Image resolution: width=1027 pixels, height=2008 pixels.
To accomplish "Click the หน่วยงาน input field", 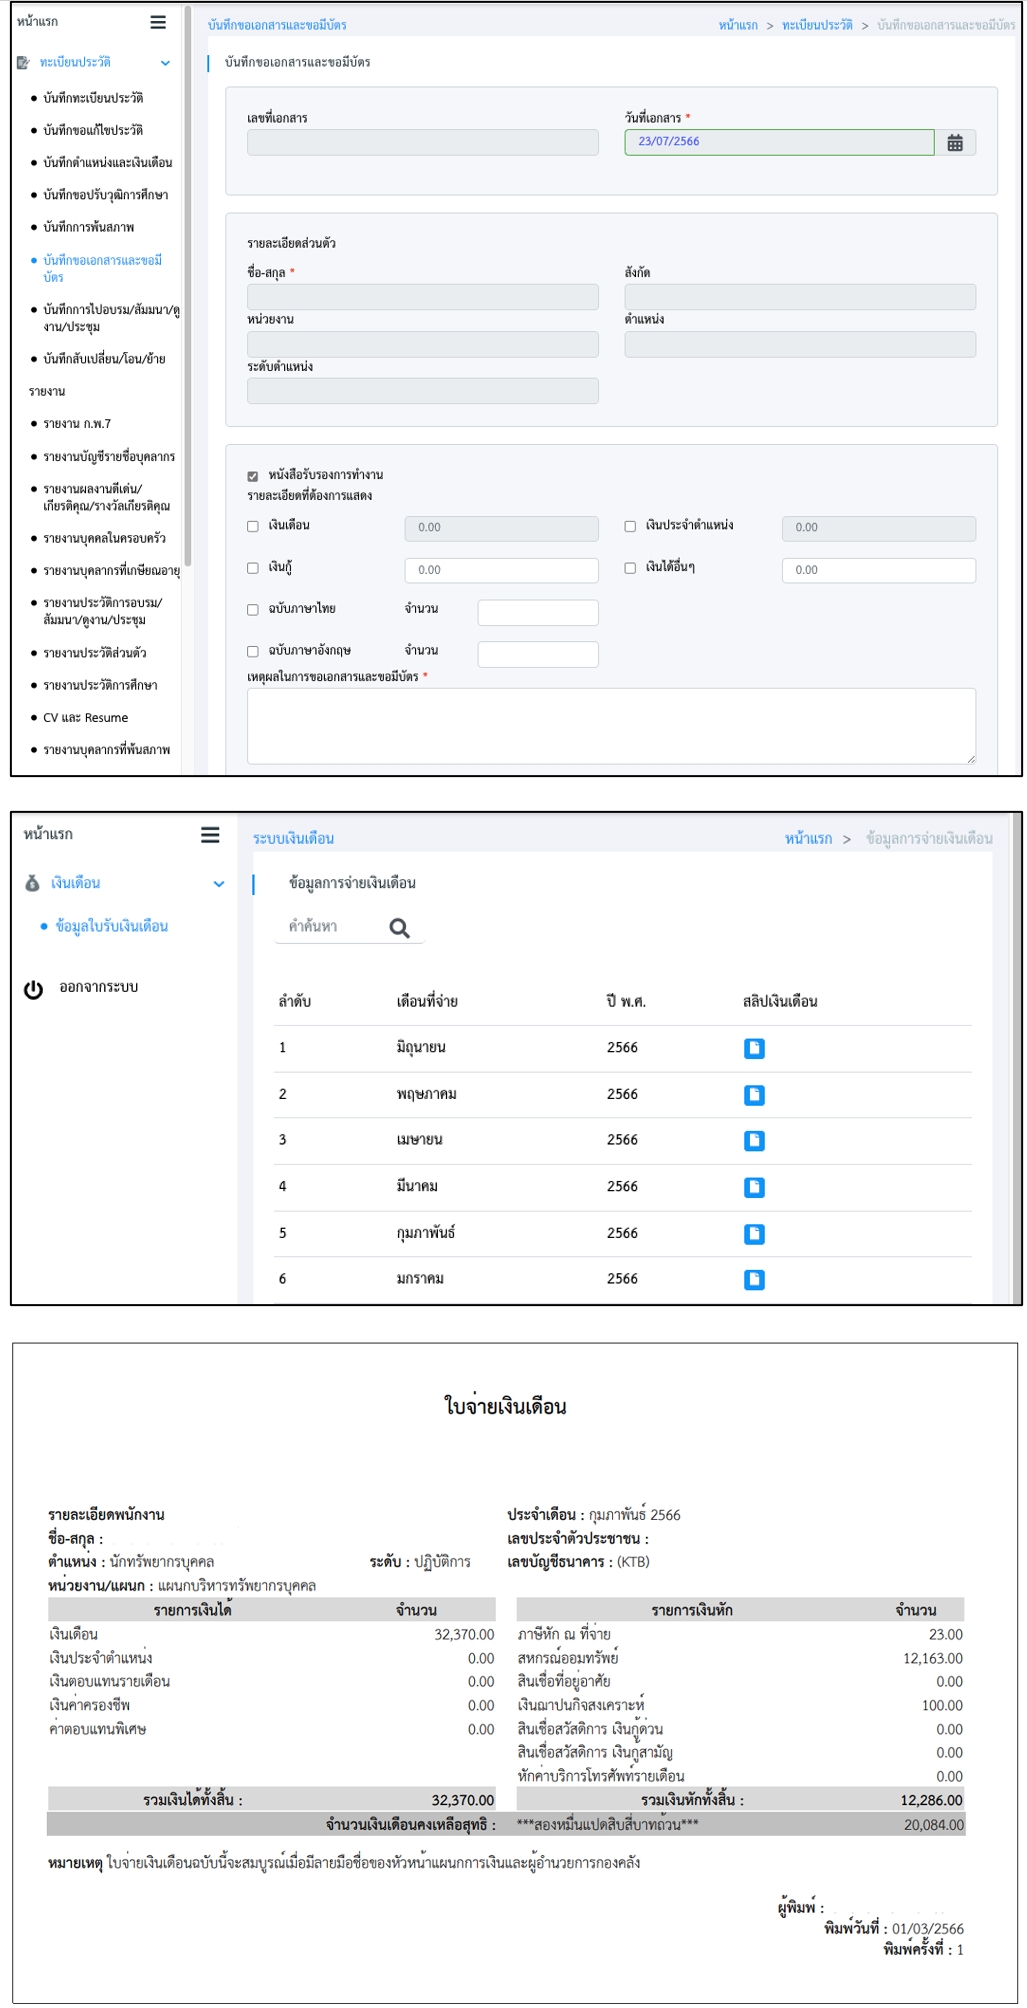I will [422, 344].
